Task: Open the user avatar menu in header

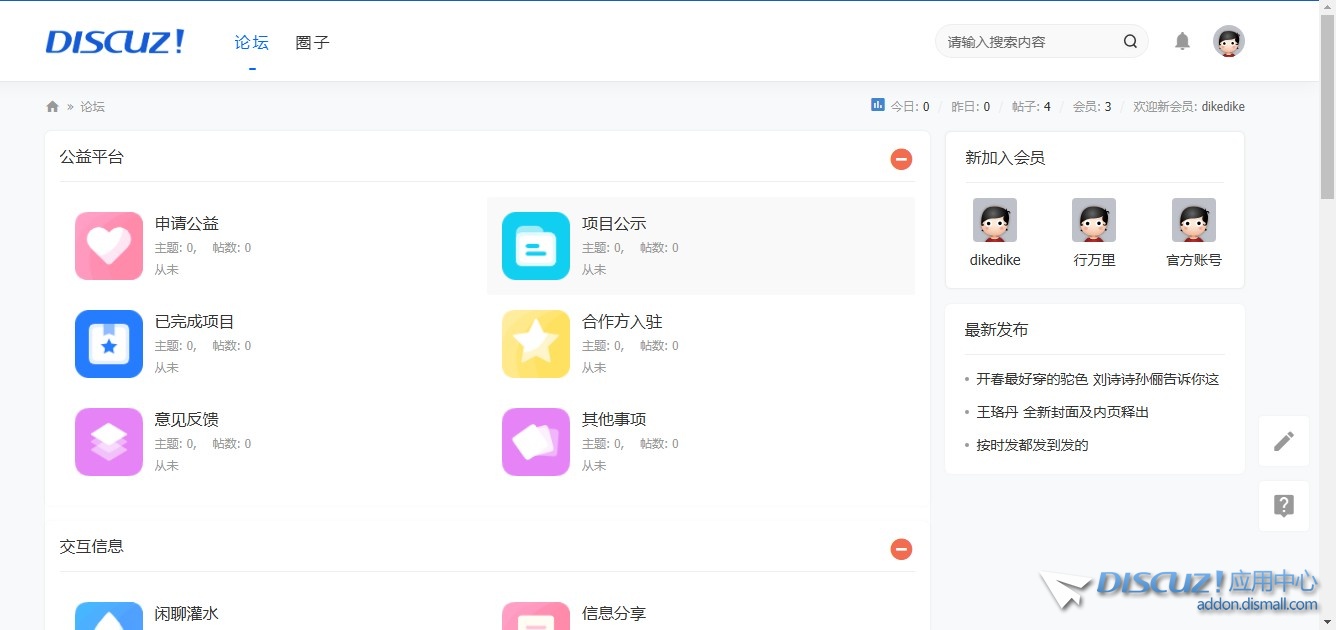Action: pyautogui.click(x=1228, y=41)
